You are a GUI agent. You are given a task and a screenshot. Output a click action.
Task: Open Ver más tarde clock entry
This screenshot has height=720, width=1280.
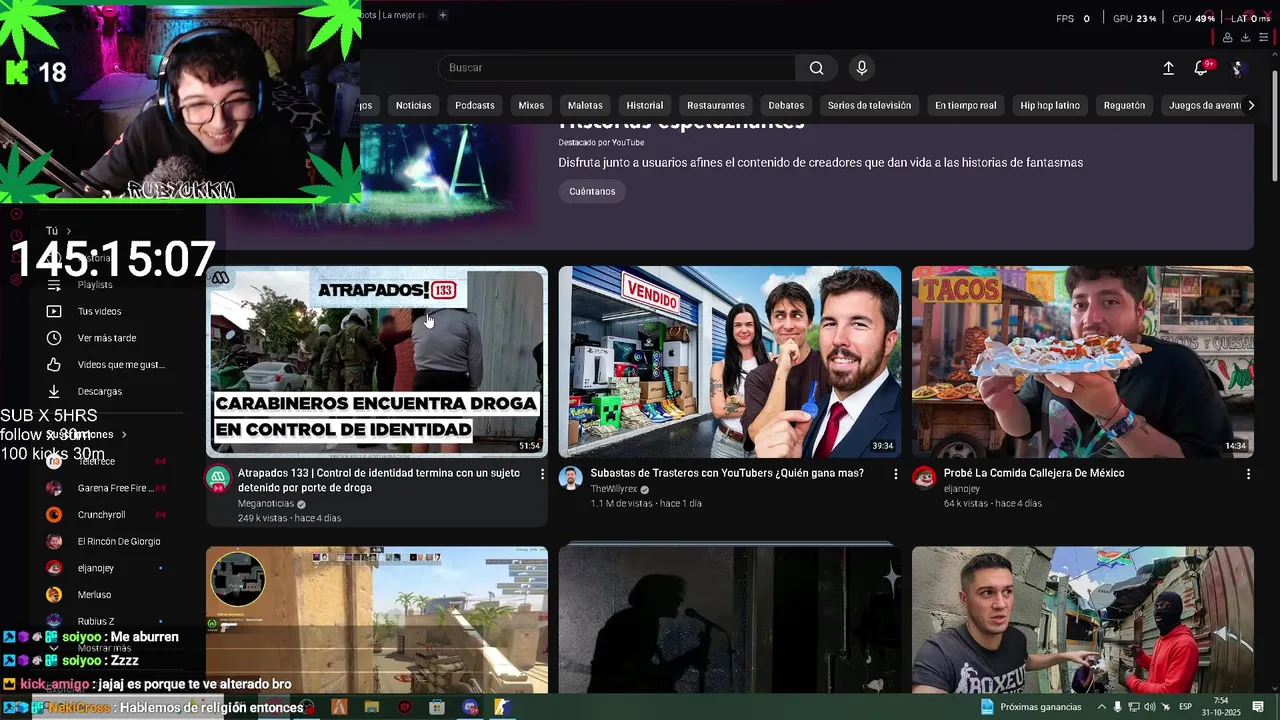[x=106, y=338]
